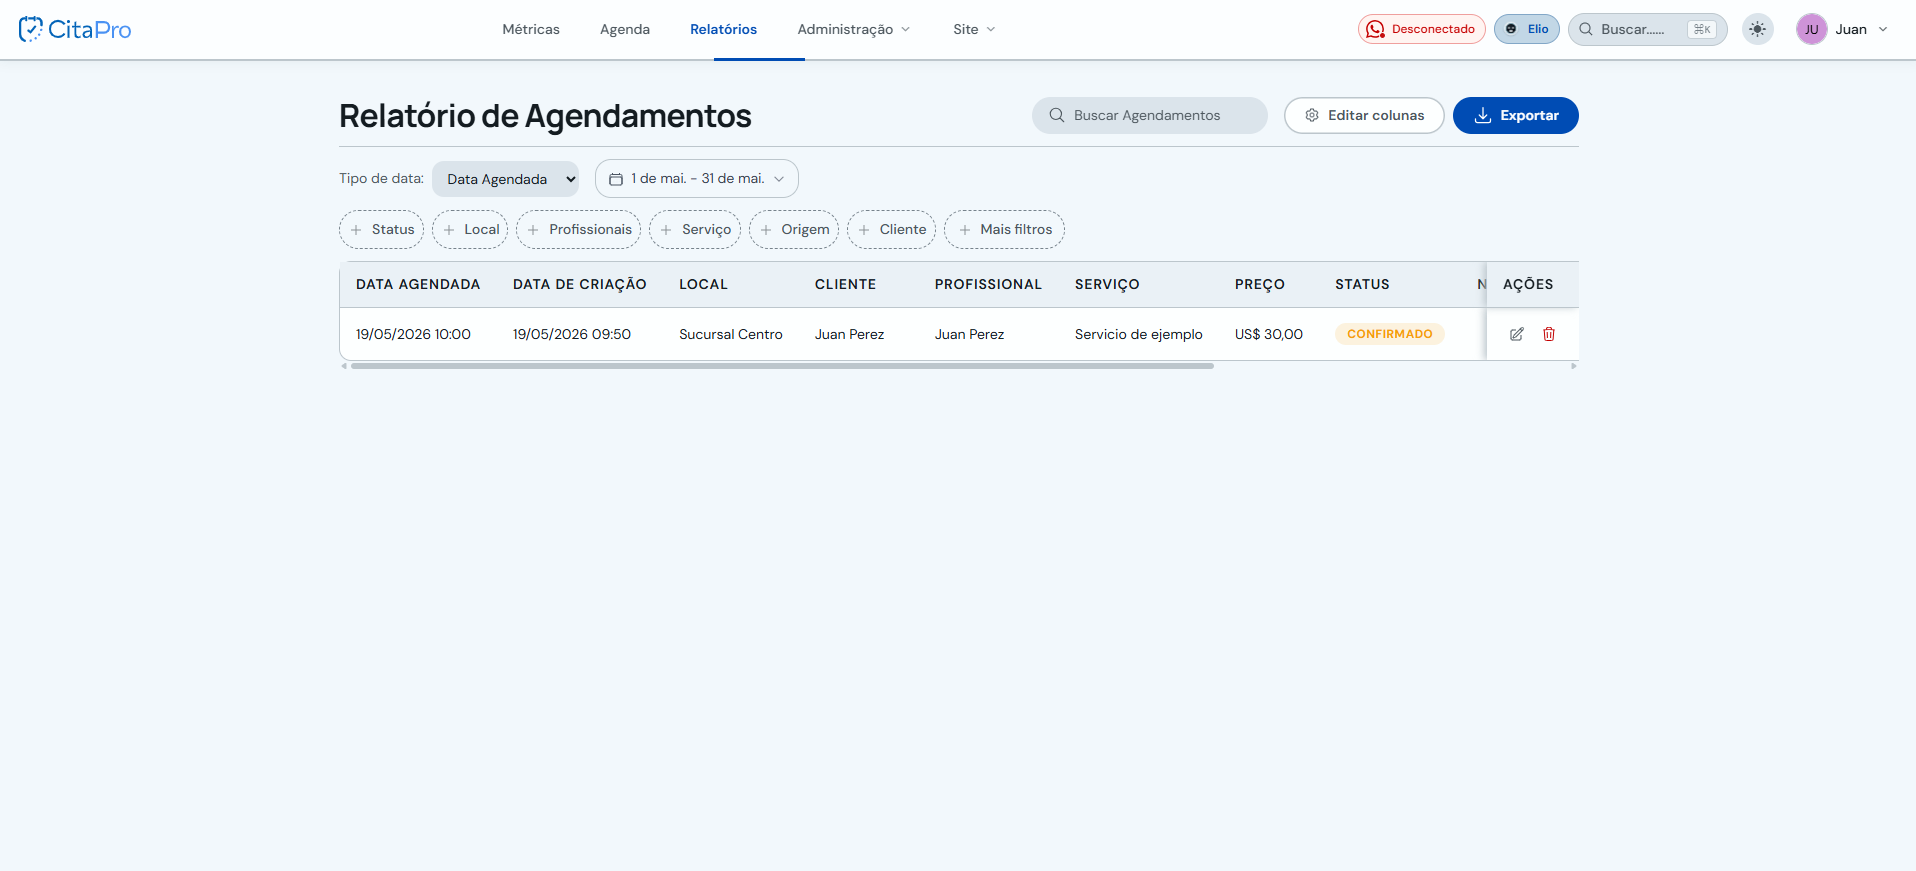
Task: Click the right arrow of table scrollbar
Action: [x=1573, y=366]
